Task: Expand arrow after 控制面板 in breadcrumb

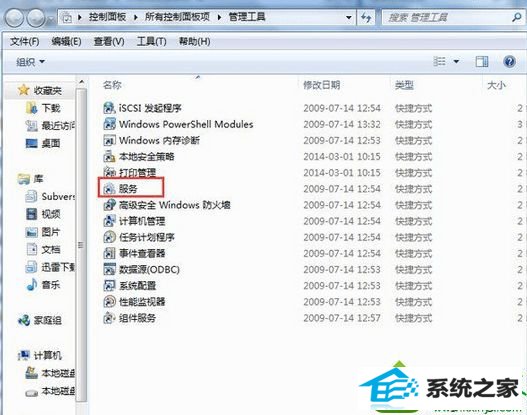Action: coord(135,17)
